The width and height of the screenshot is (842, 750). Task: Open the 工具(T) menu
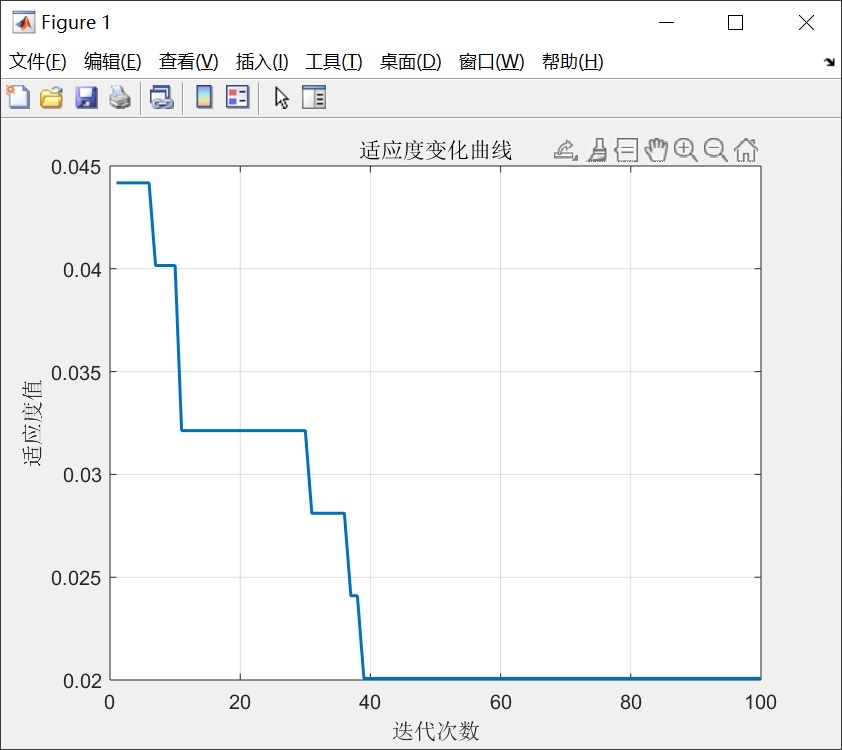[333, 62]
